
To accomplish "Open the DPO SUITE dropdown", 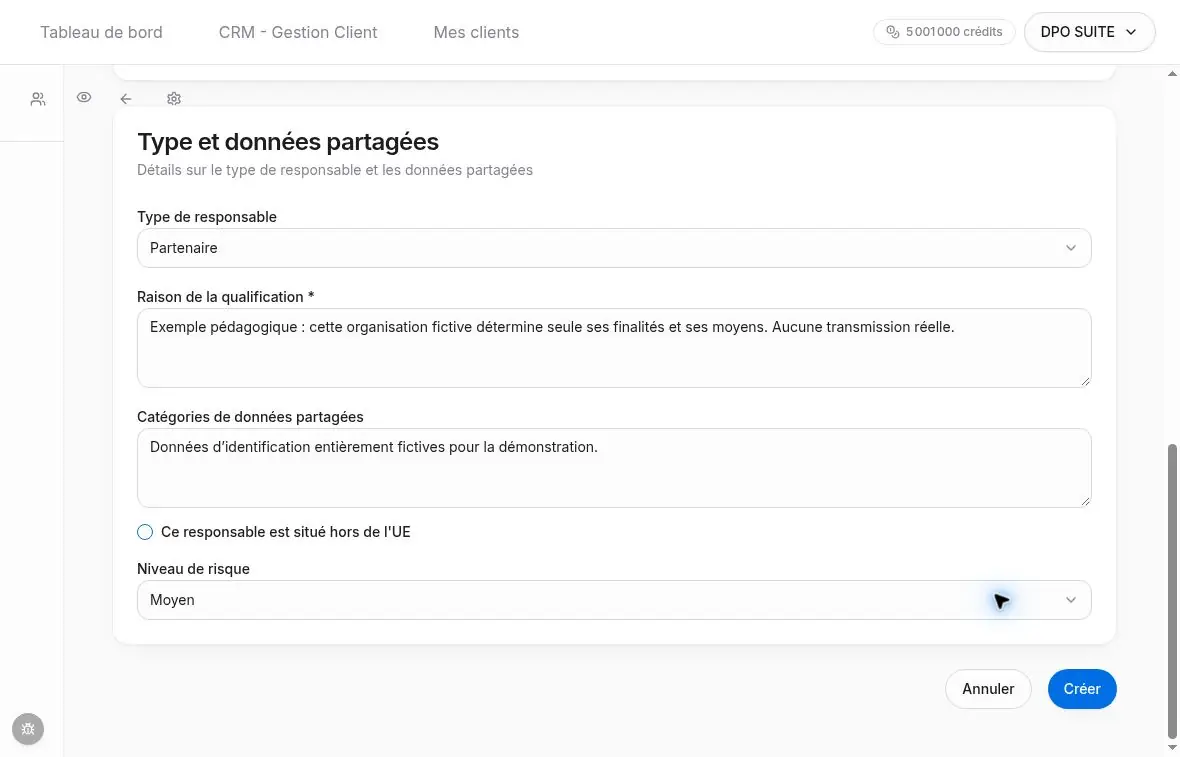I will [1089, 32].
